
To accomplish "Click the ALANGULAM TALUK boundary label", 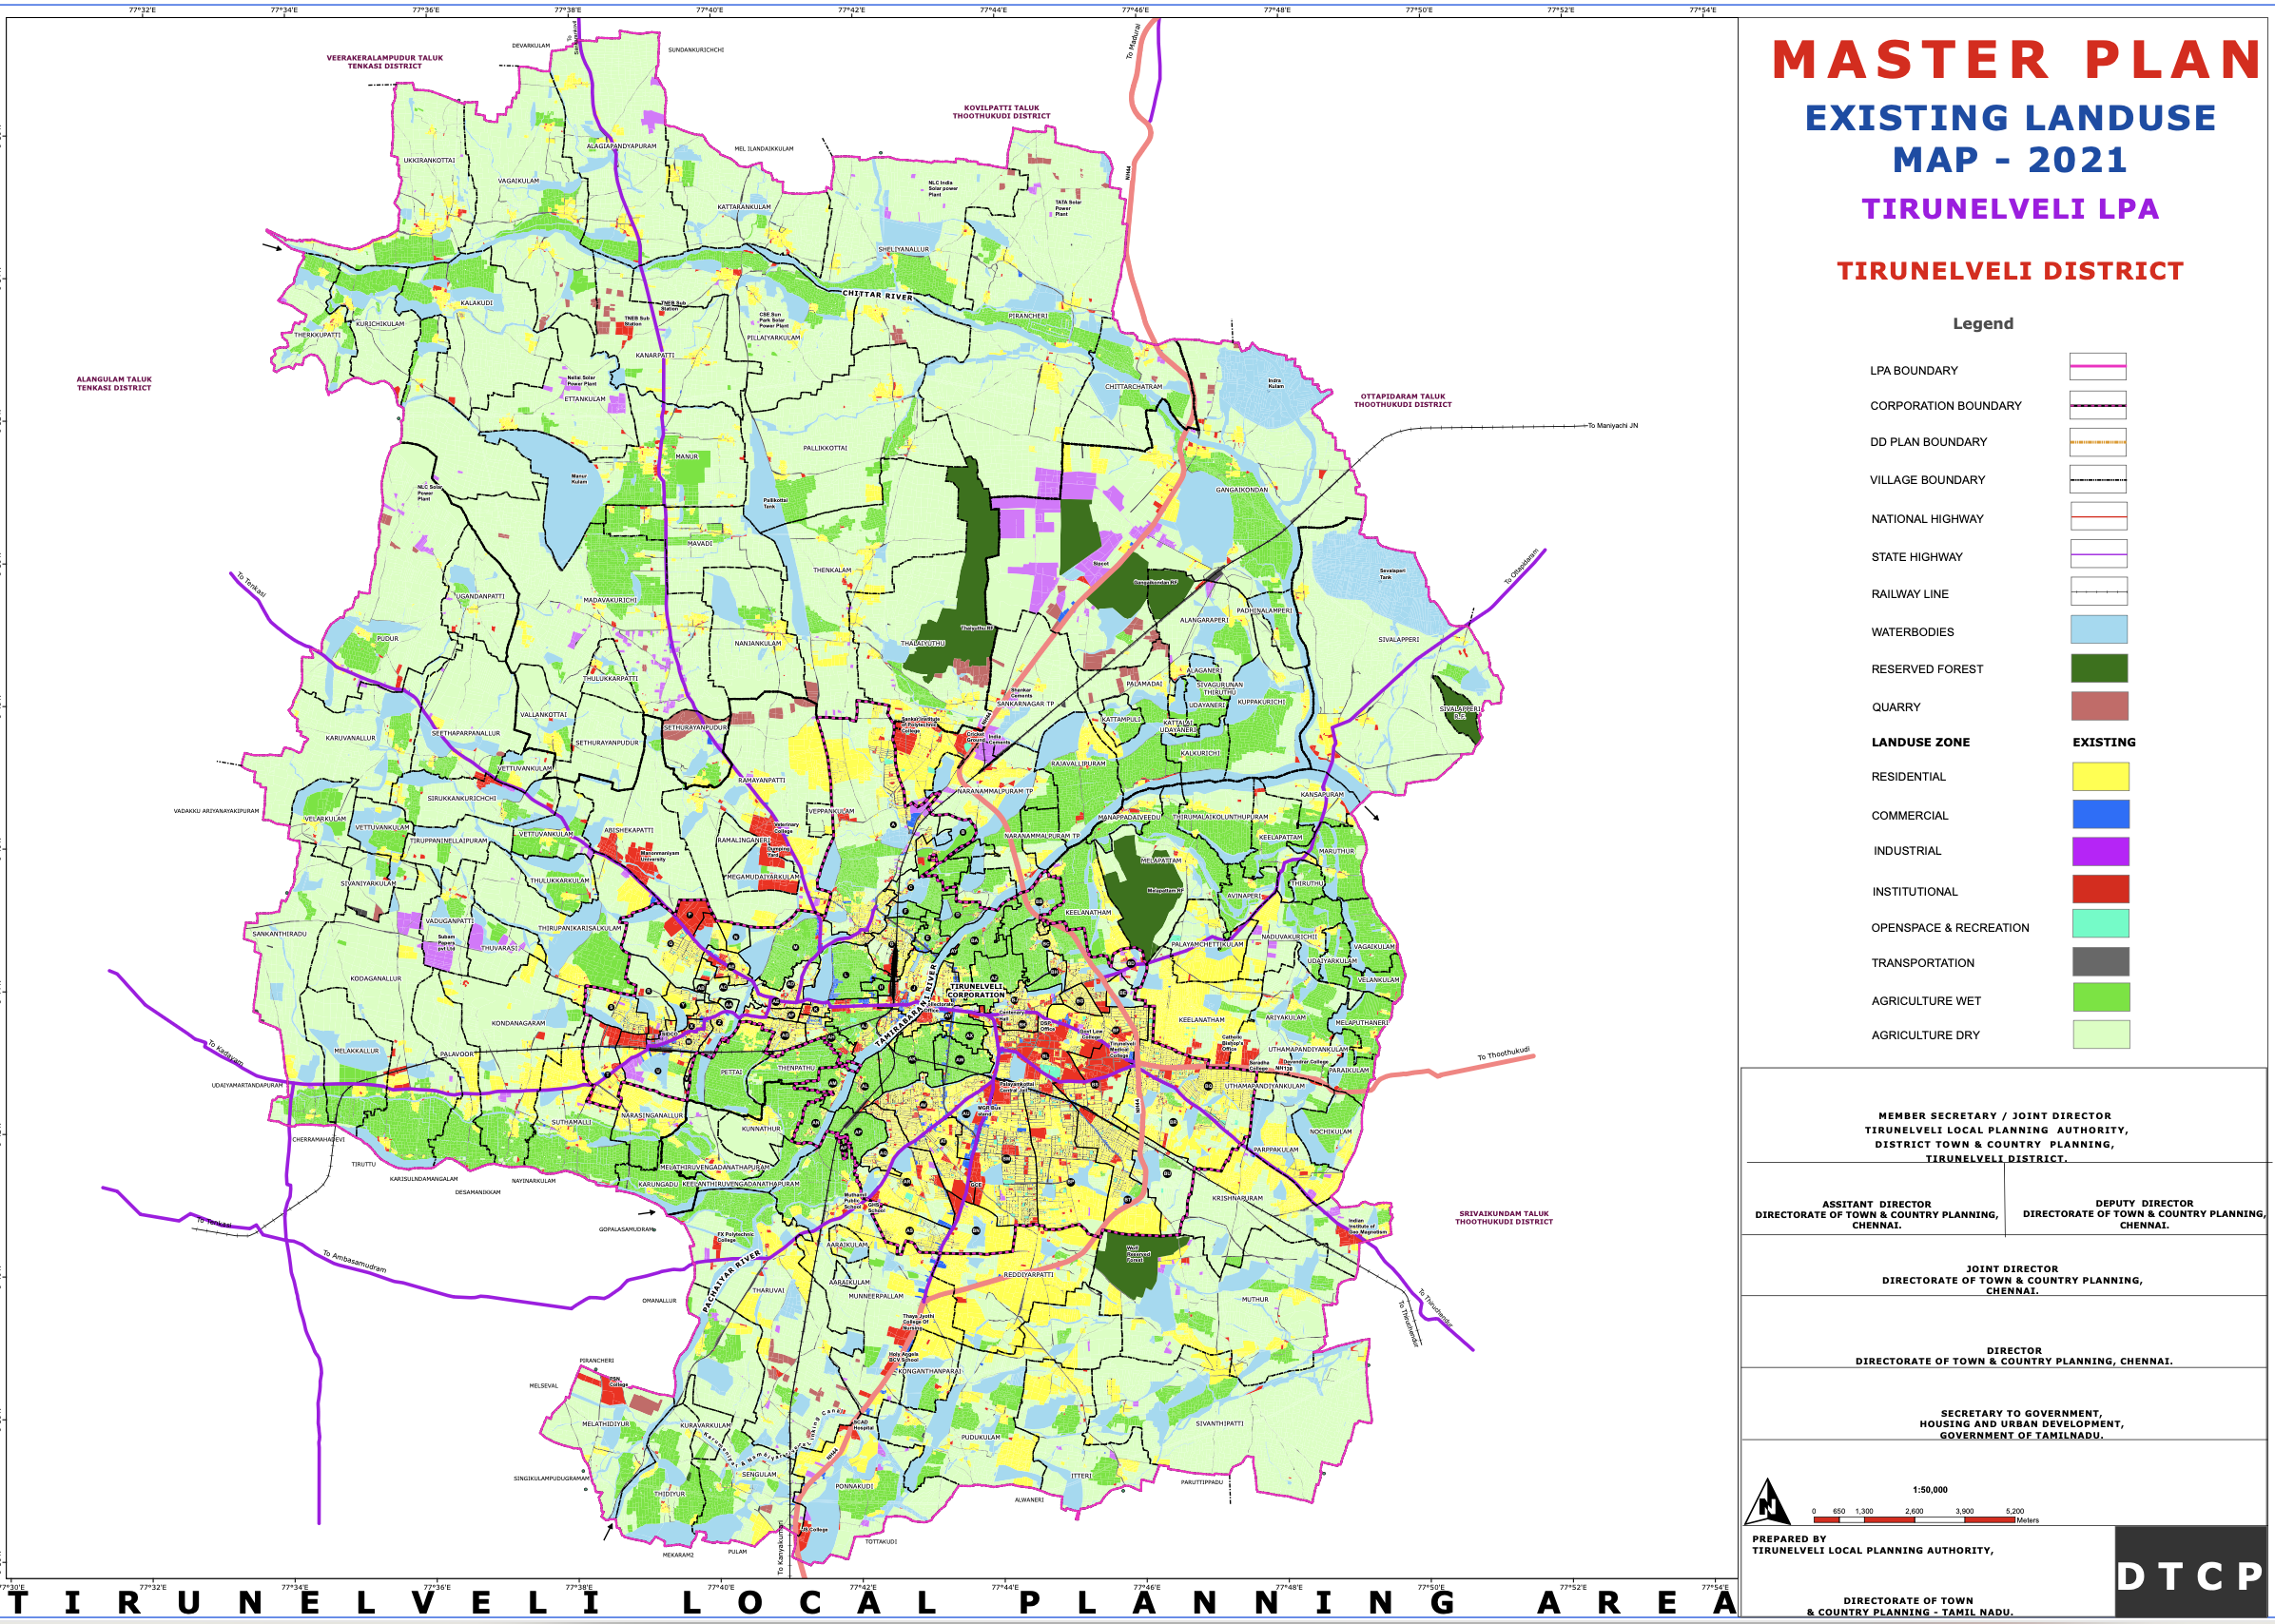I will point(114,383).
